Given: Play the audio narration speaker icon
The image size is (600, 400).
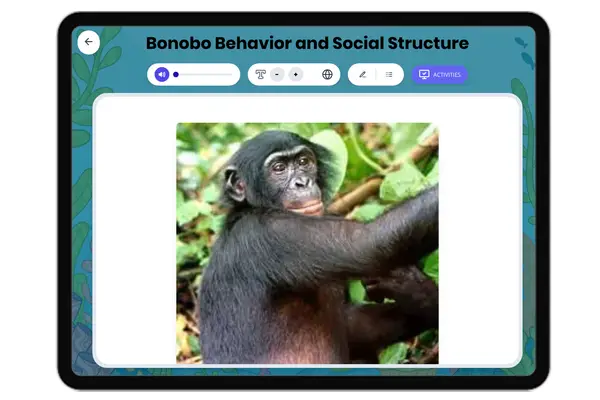Looking at the screenshot, I should coord(162,75).
